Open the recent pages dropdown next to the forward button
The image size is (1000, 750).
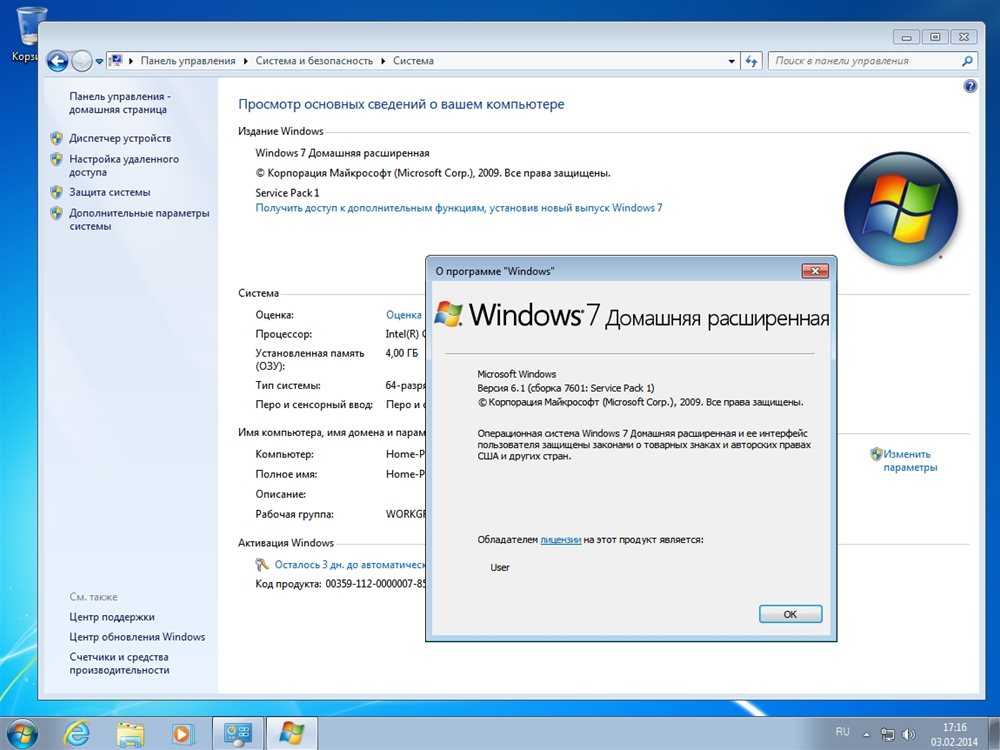click(x=100, y=61)
